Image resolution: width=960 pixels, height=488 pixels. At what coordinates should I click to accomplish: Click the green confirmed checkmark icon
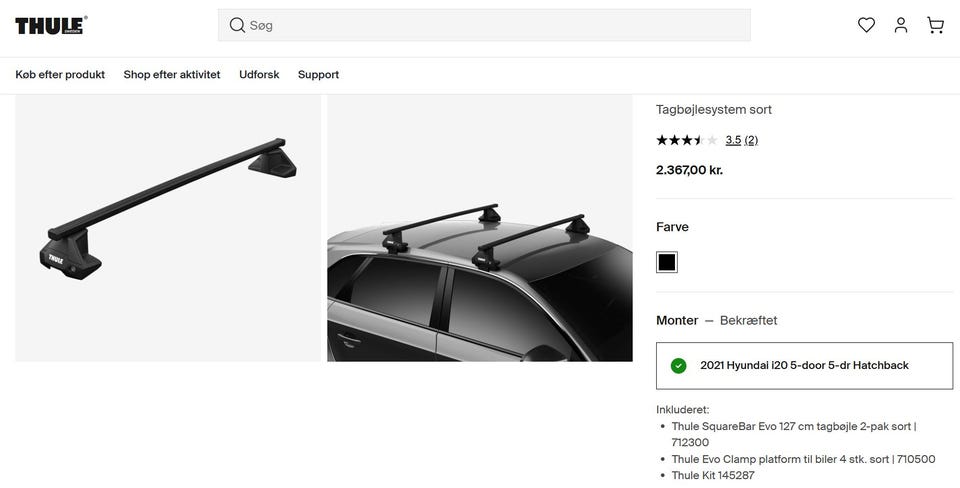679,366
